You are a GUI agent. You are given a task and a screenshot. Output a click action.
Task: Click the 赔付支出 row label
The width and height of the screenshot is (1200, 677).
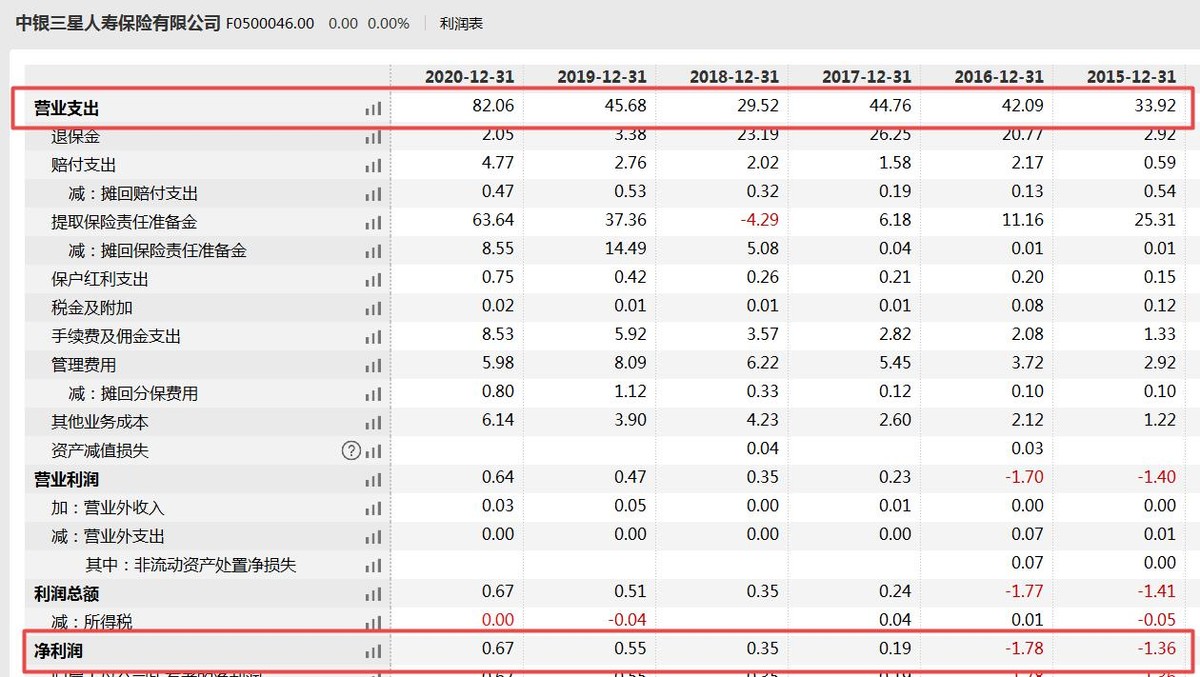pyautogui.click(x=84, y=165)
